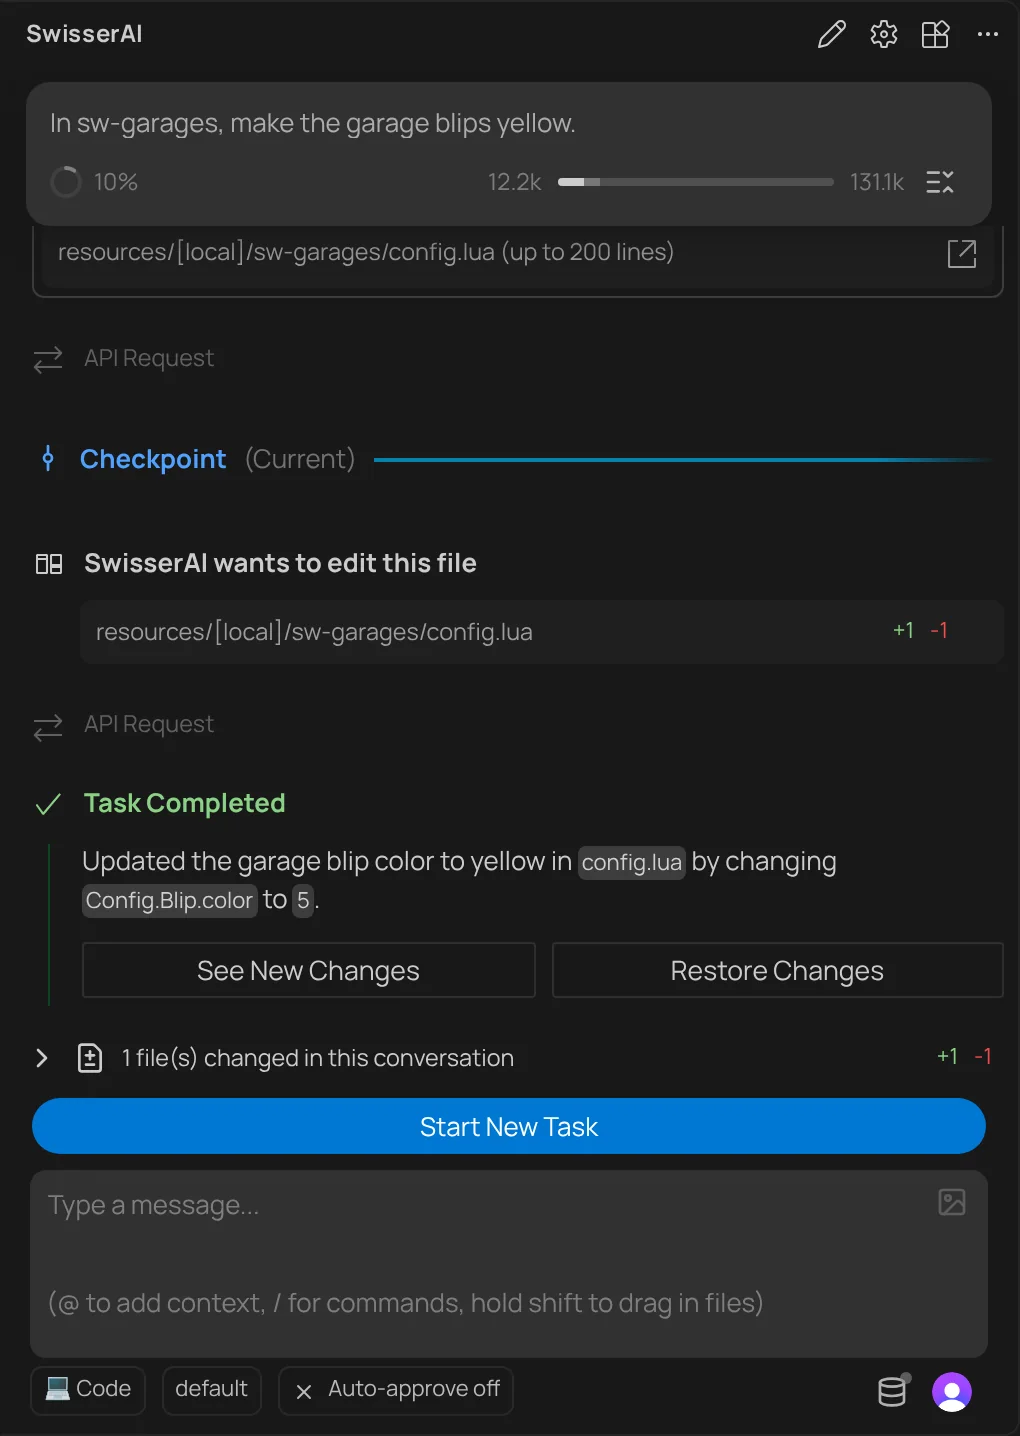This screenshot has height=1436, width=1020.
Task: Click the second 'API Request' label
Action: click(149, 724)
